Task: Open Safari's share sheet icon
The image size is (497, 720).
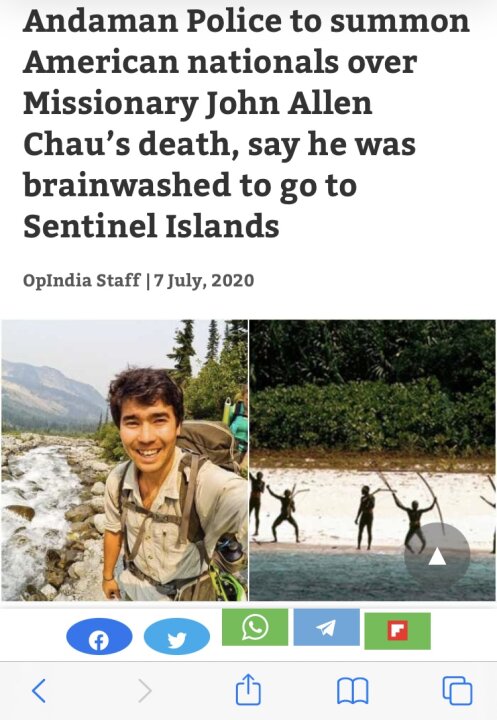Action: [248, 689]
